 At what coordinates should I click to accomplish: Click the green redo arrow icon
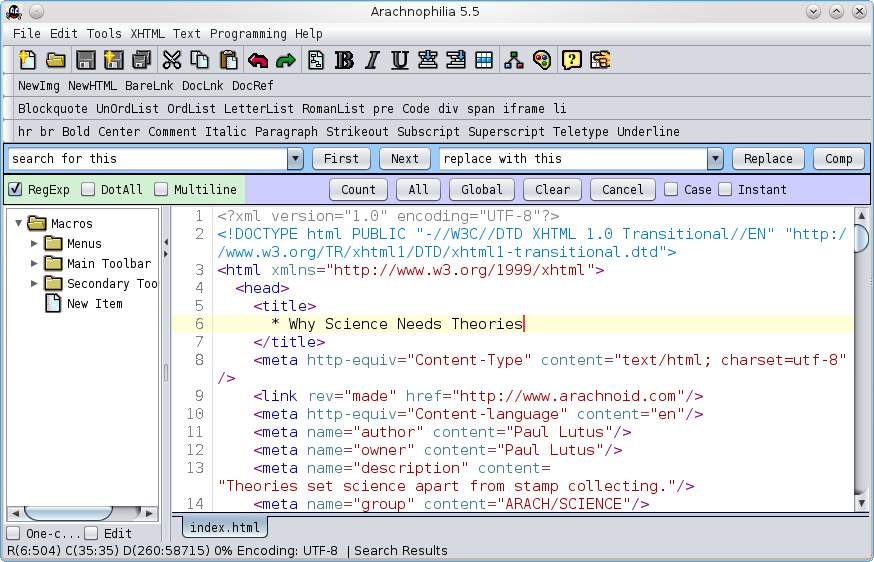[286, 60]
